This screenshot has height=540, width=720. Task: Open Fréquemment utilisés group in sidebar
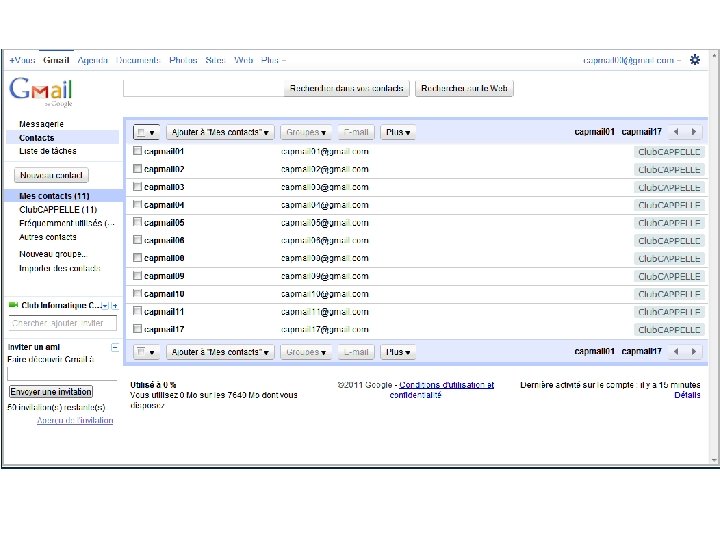[66, 223]
